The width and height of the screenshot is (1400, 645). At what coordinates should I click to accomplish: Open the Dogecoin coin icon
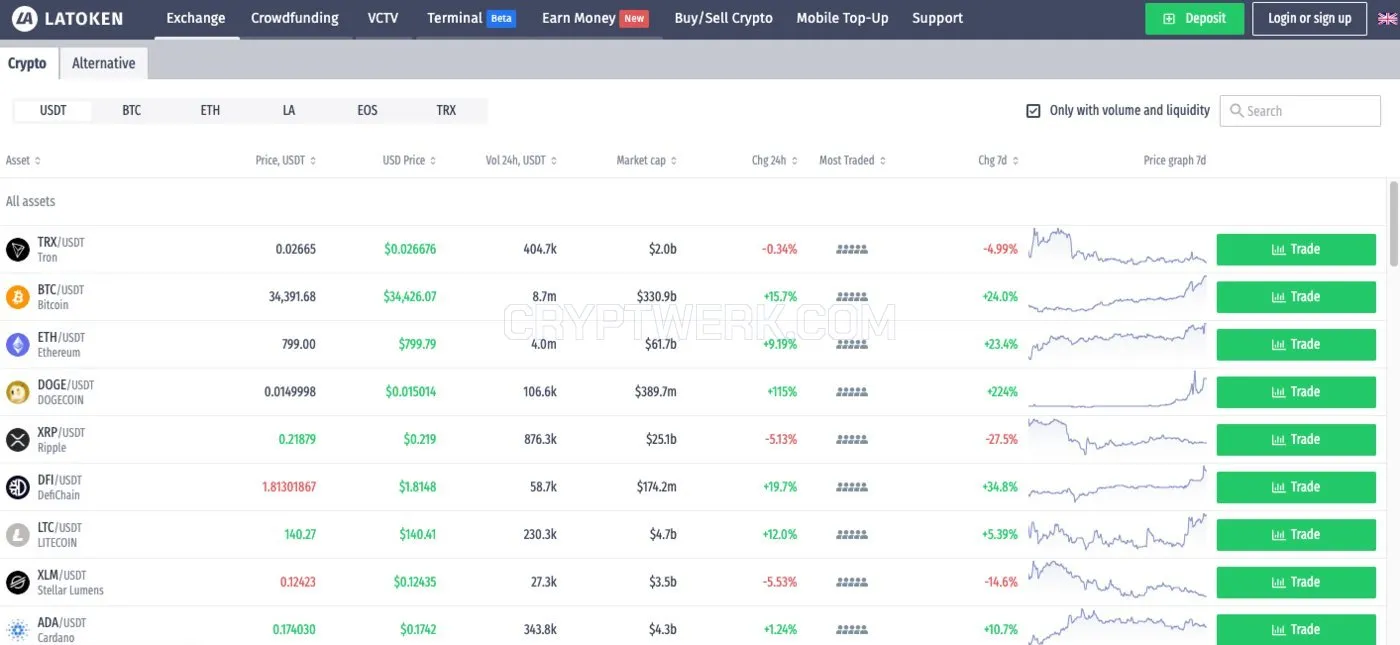point(18,392)
